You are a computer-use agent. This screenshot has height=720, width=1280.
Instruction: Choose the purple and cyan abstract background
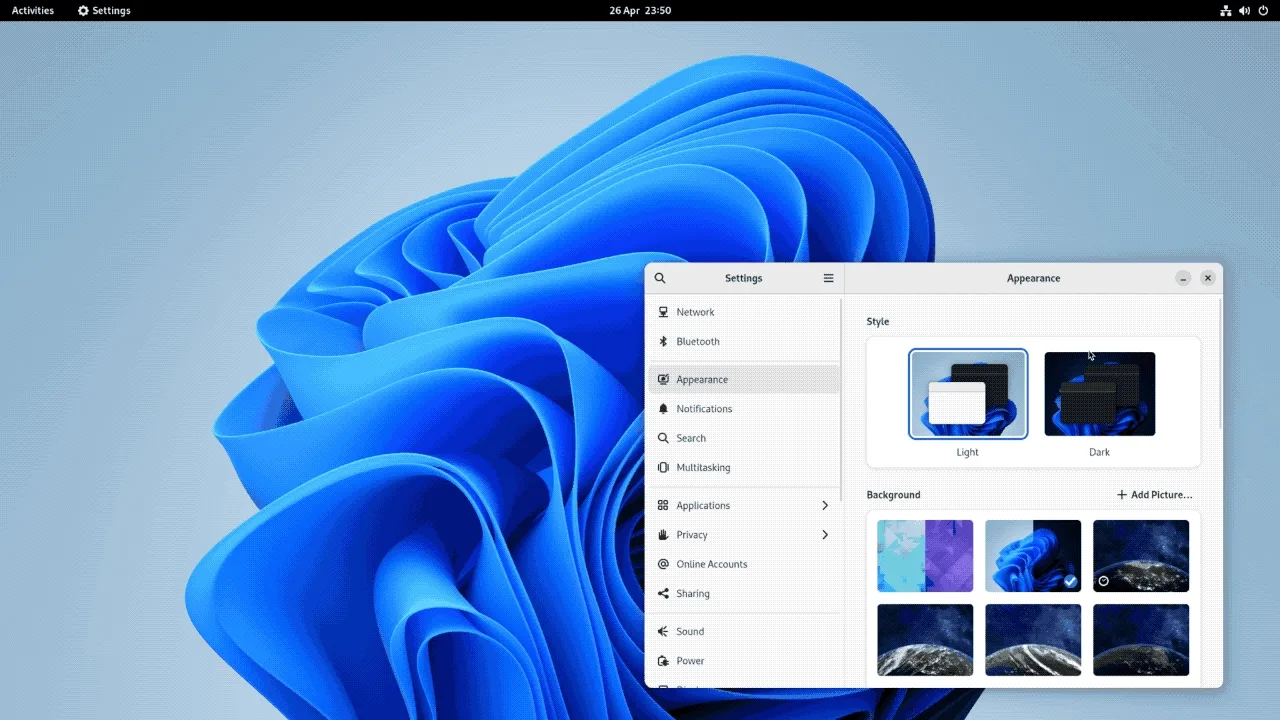(x=925, y=556)
